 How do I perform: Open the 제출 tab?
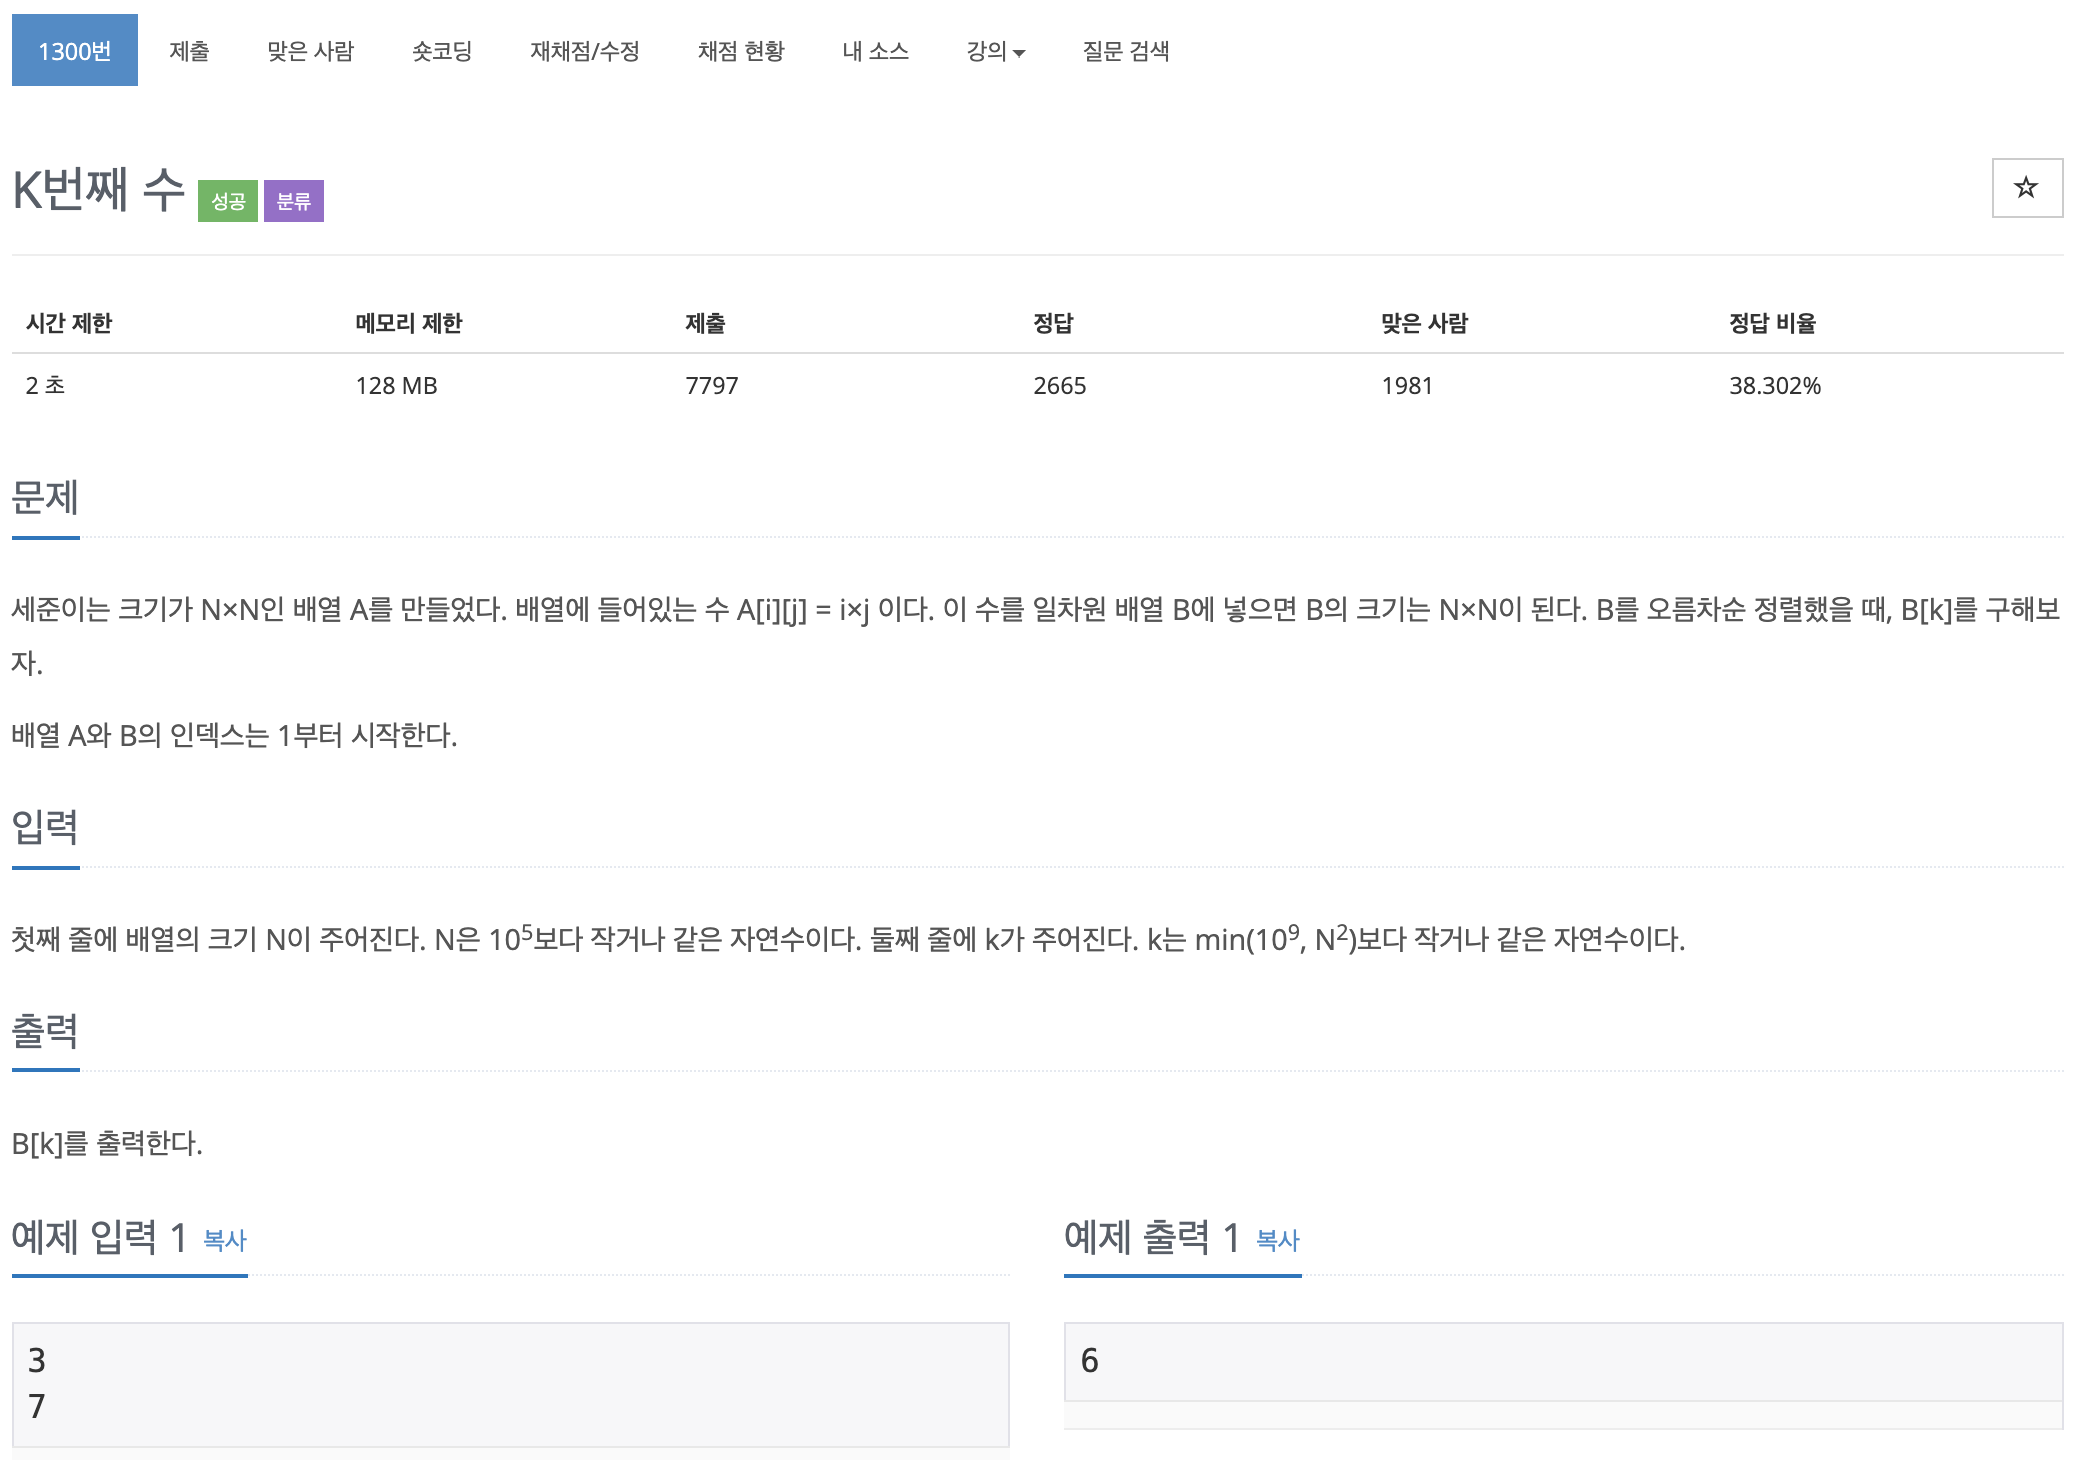tap(189, 51)
